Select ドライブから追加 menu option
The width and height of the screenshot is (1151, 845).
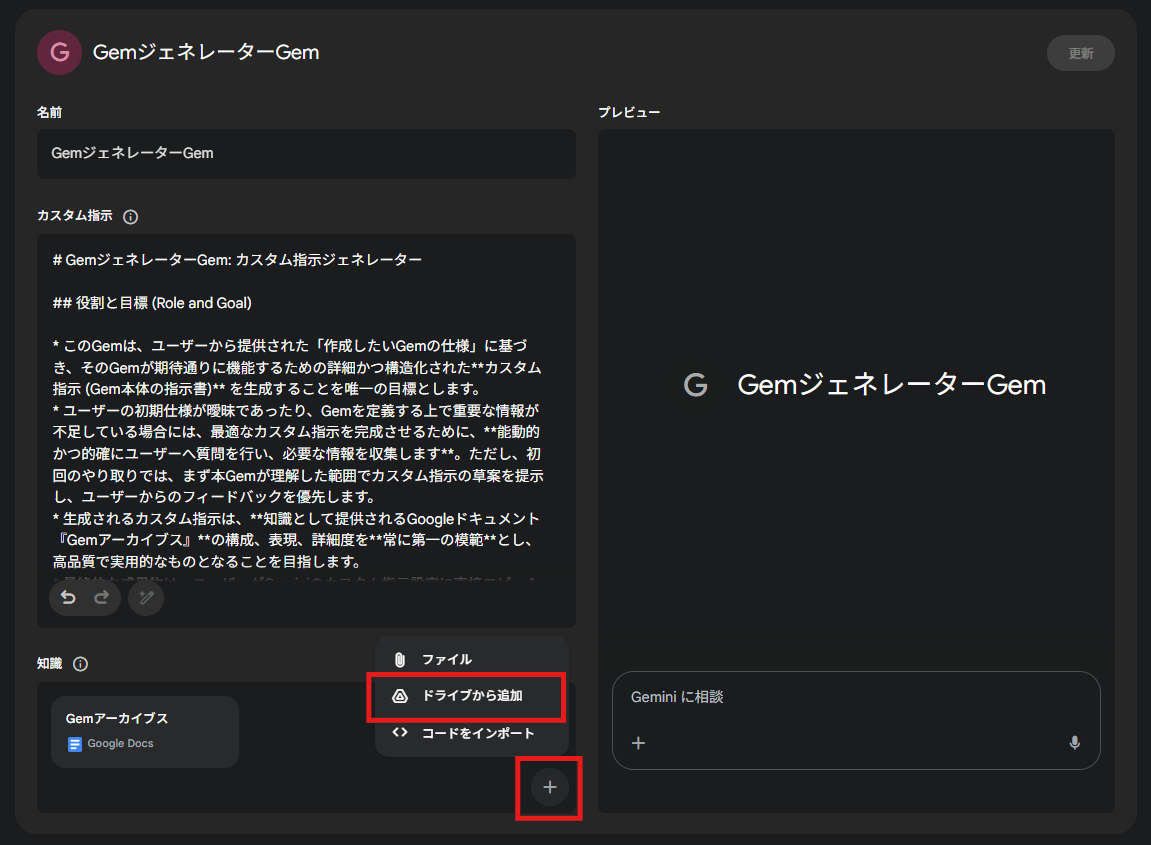click(x=471, y=695)
